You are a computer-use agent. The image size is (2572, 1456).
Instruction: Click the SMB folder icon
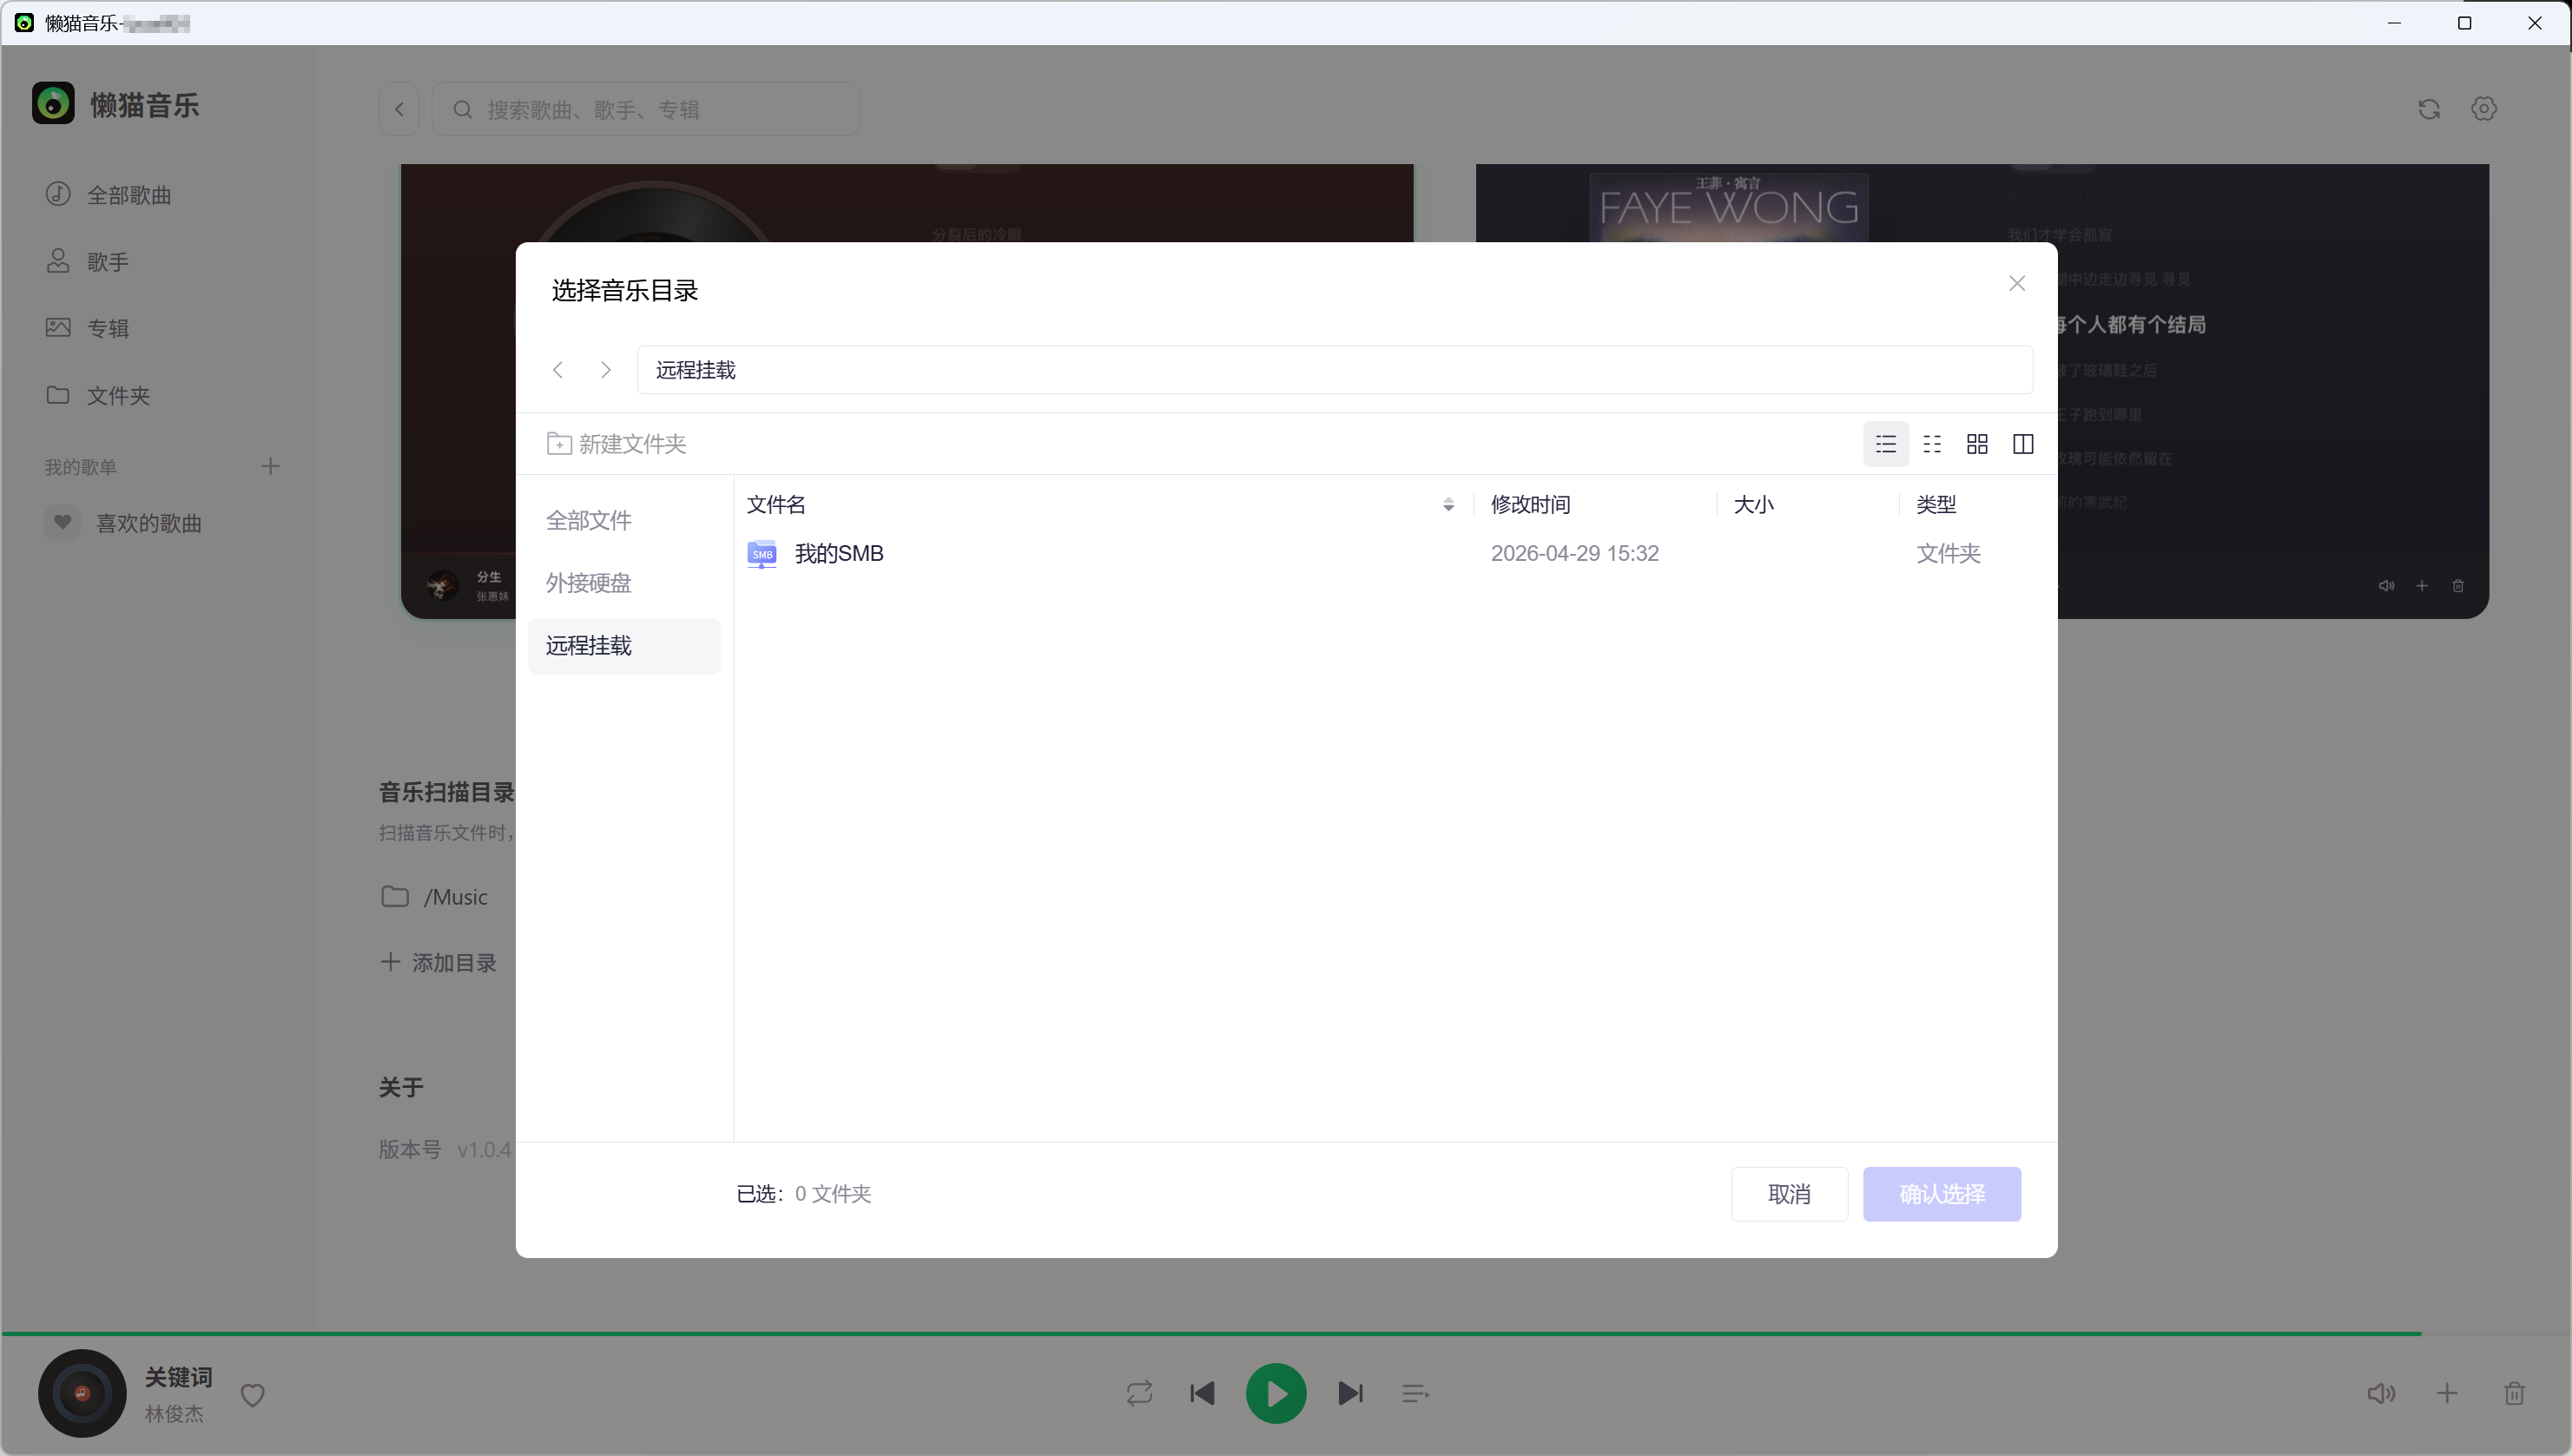pyautogui.click(x=762, y=554)
